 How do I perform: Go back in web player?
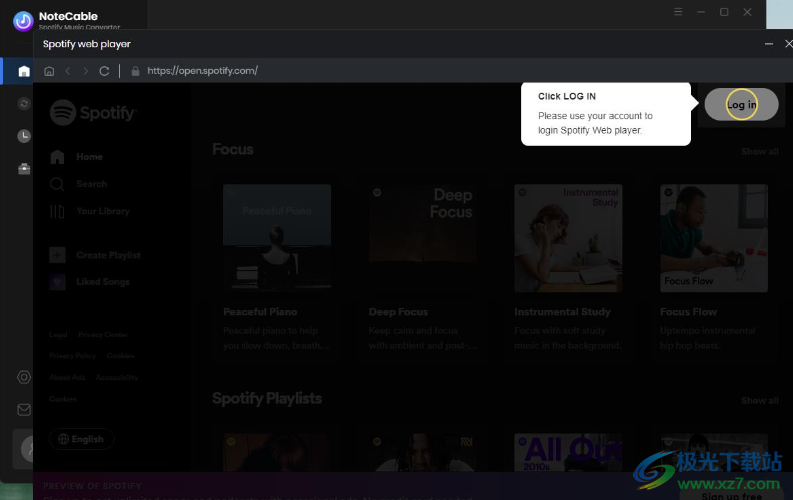[68, 71]
